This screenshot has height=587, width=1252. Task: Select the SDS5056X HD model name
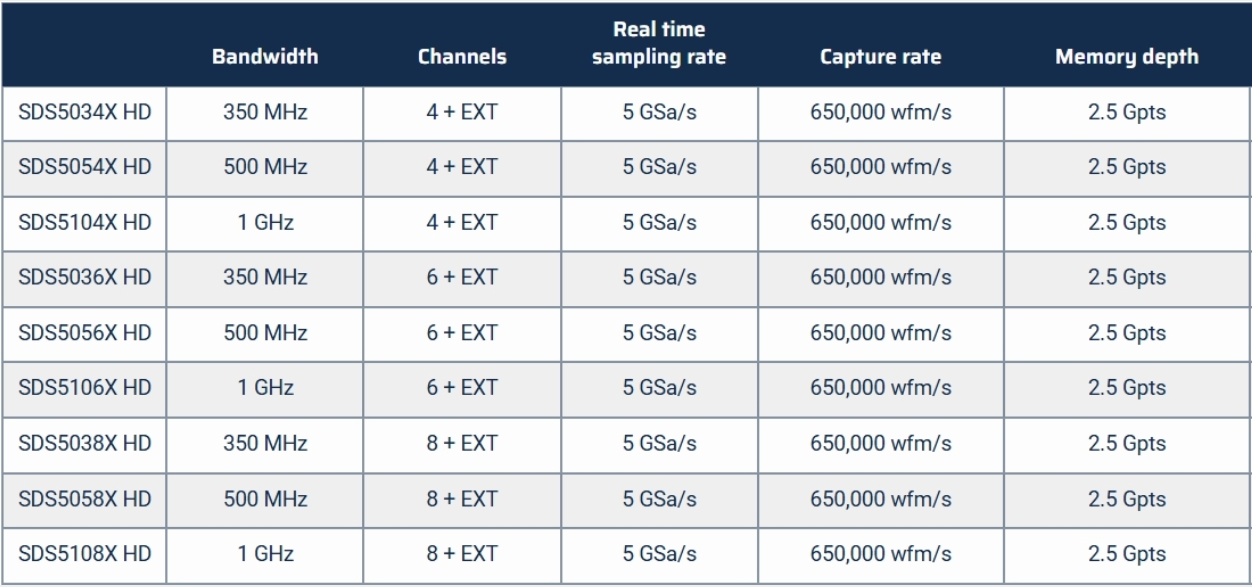coord(85,332)
